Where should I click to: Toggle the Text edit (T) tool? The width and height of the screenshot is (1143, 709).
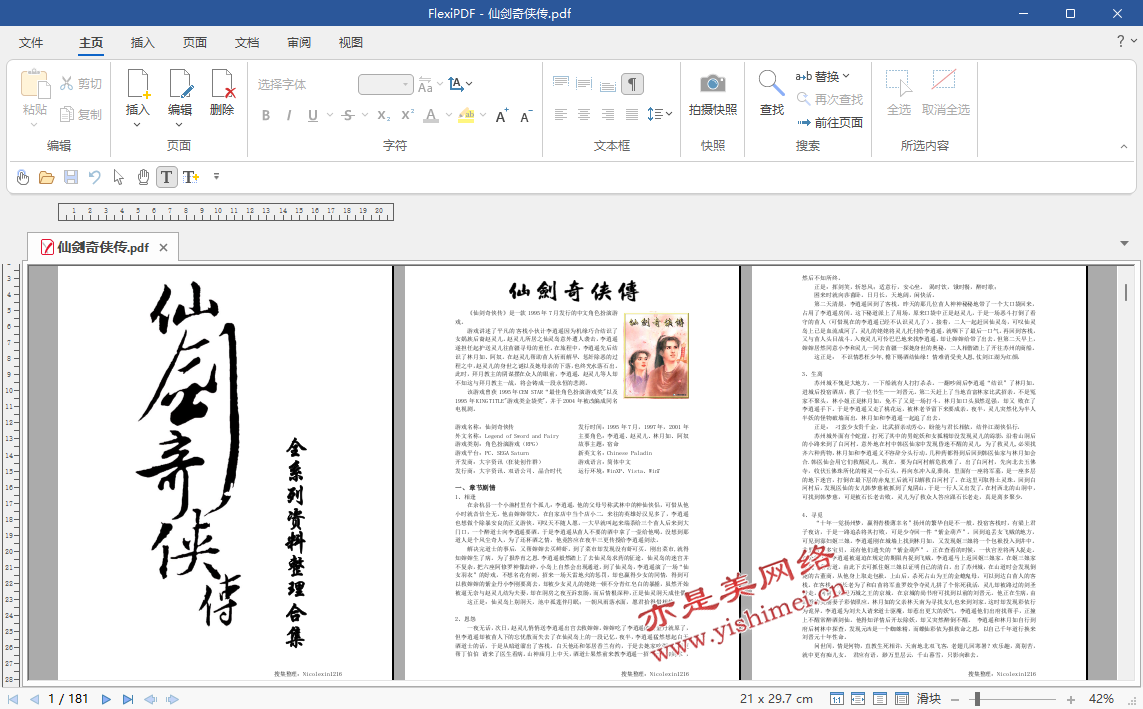pos(167,177)
